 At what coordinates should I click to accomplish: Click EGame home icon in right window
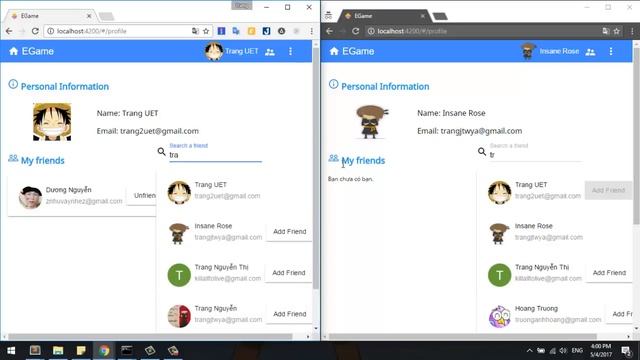pos(334,51)
